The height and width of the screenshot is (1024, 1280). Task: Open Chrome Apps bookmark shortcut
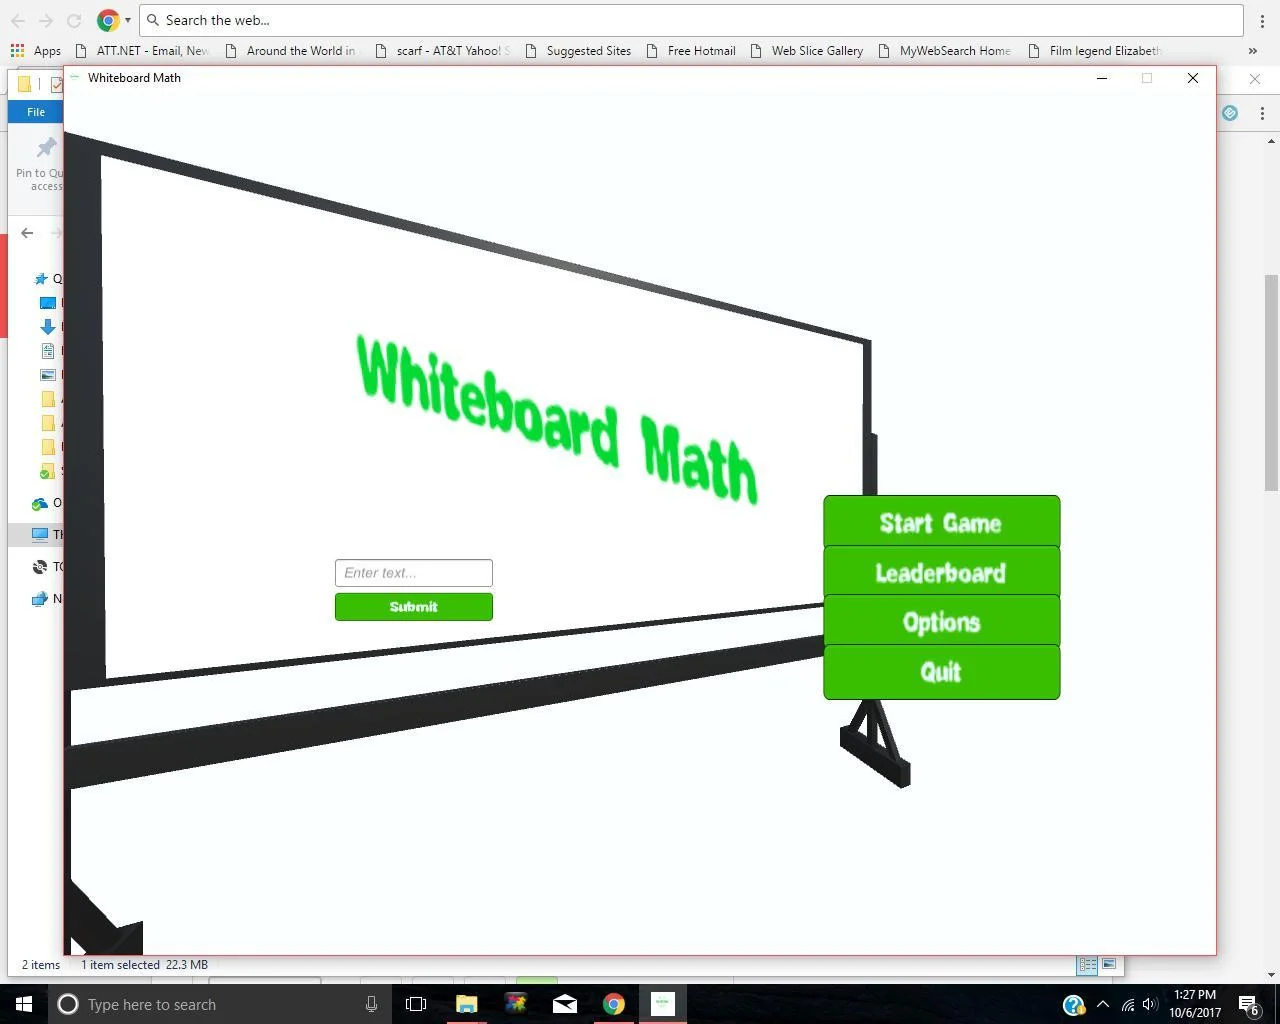36,50
